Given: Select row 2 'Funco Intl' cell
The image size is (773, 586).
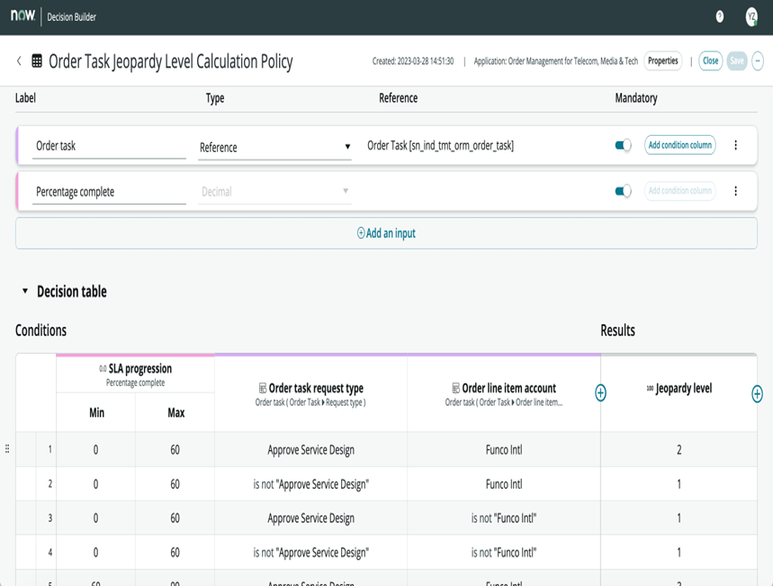Looking at the screenshot, I should coord(504,484).
